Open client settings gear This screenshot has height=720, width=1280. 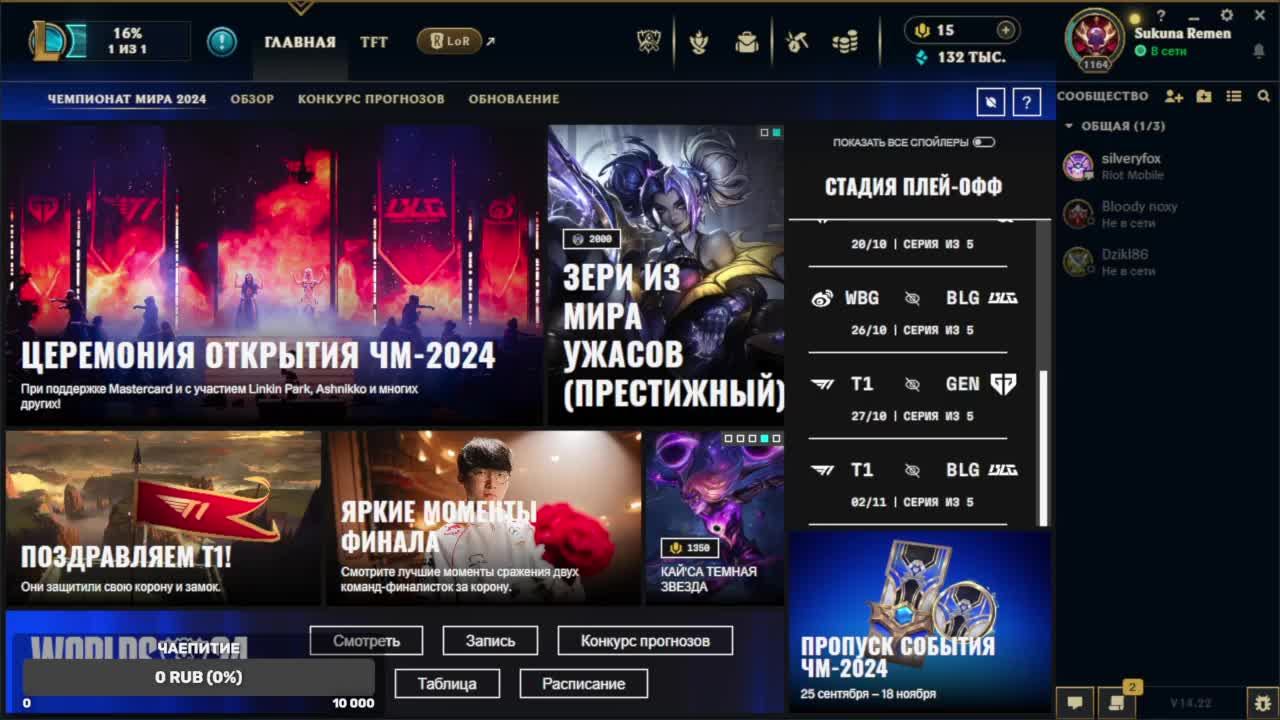click(1227, 15)
